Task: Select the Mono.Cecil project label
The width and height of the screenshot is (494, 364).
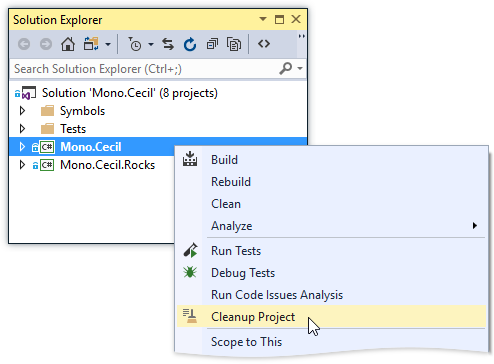Action: pos(91,147)
